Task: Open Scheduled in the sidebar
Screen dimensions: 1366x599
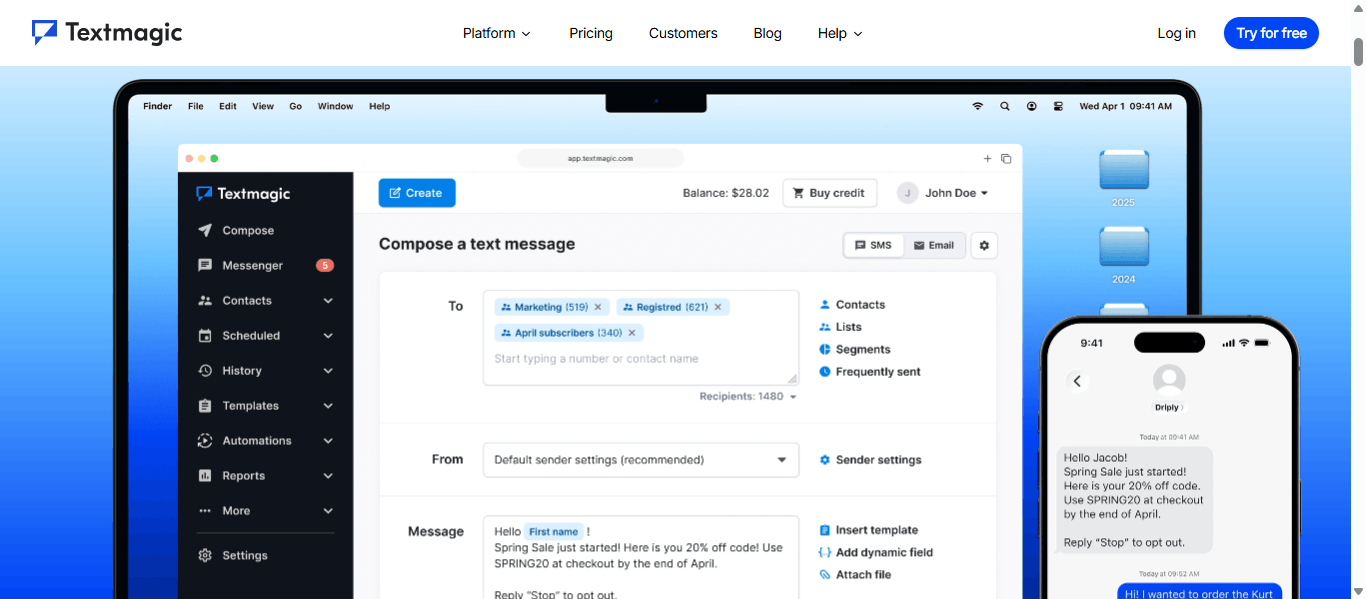Action: (x=251, y=336)
